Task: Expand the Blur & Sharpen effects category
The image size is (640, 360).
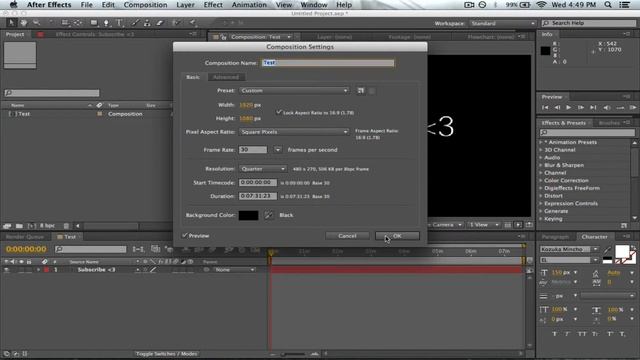Action: [541, 165]
